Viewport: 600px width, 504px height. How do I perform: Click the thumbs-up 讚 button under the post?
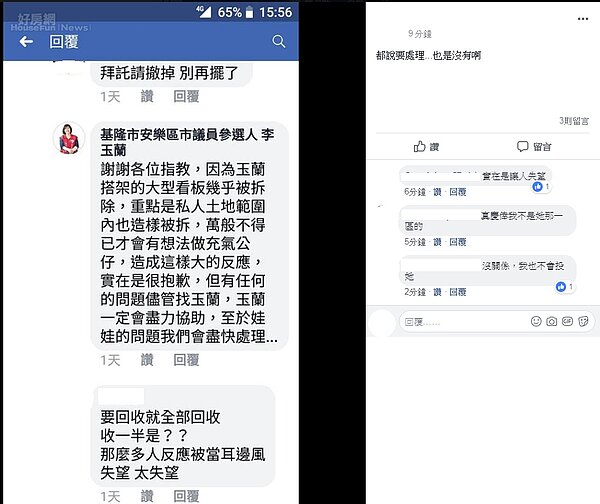426,147
